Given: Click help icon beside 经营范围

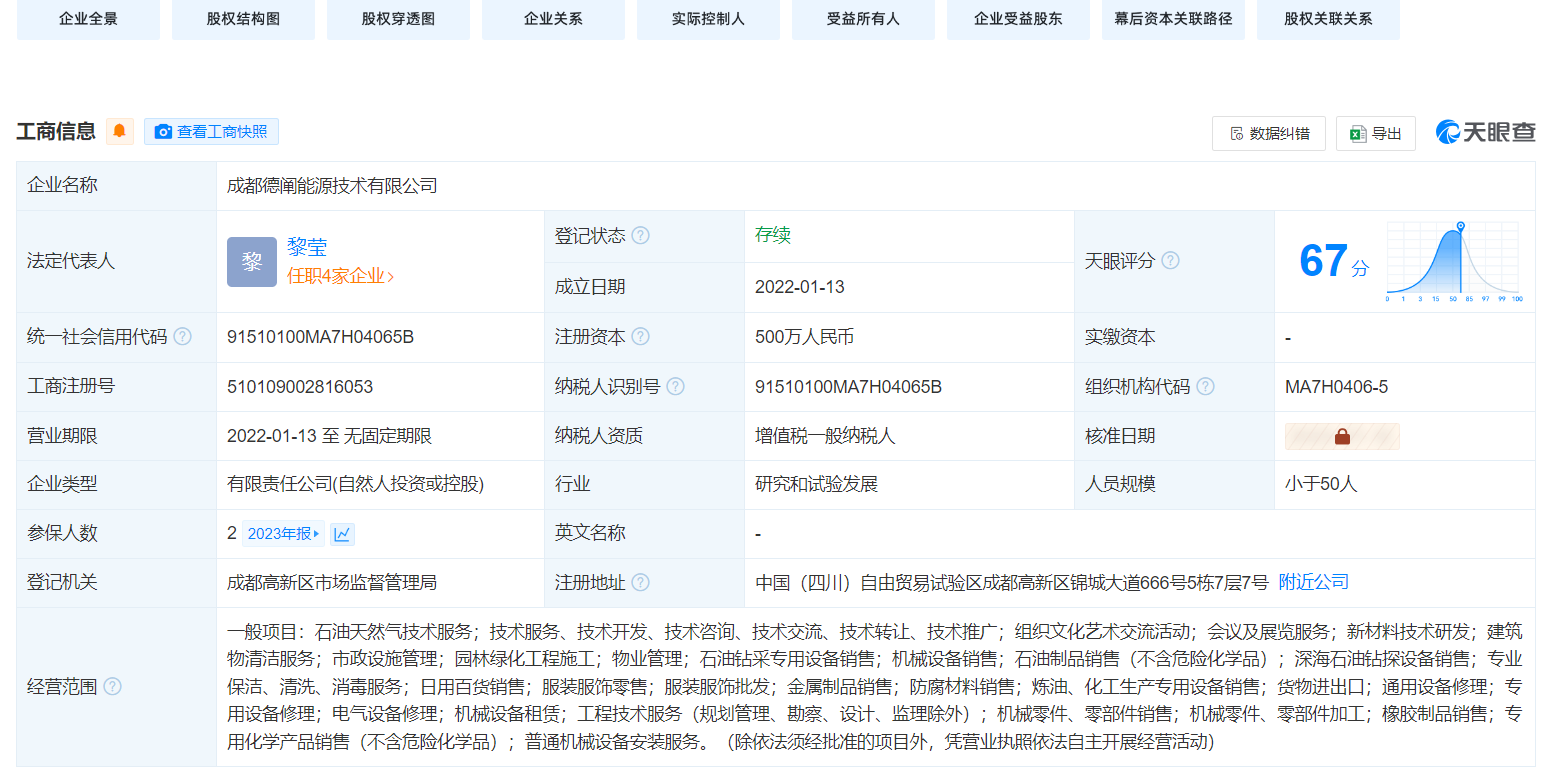Looking at the screenshot, I should coord(112,687).
